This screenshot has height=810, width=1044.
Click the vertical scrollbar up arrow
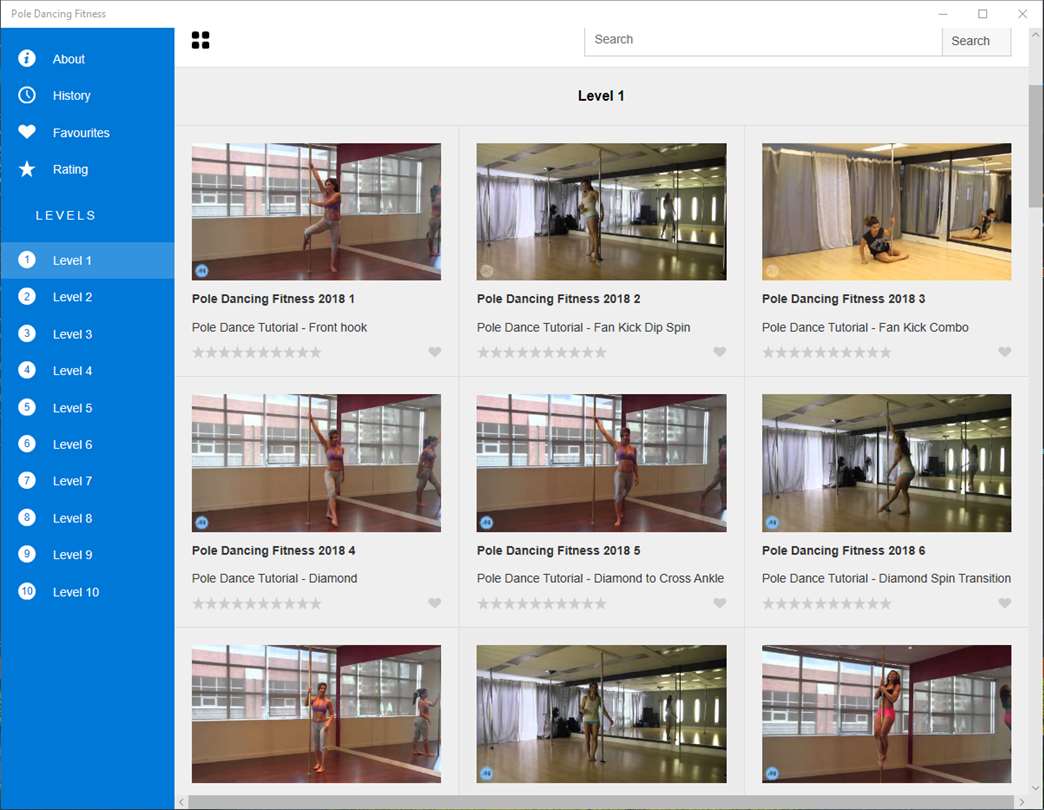coord(1035,35)
